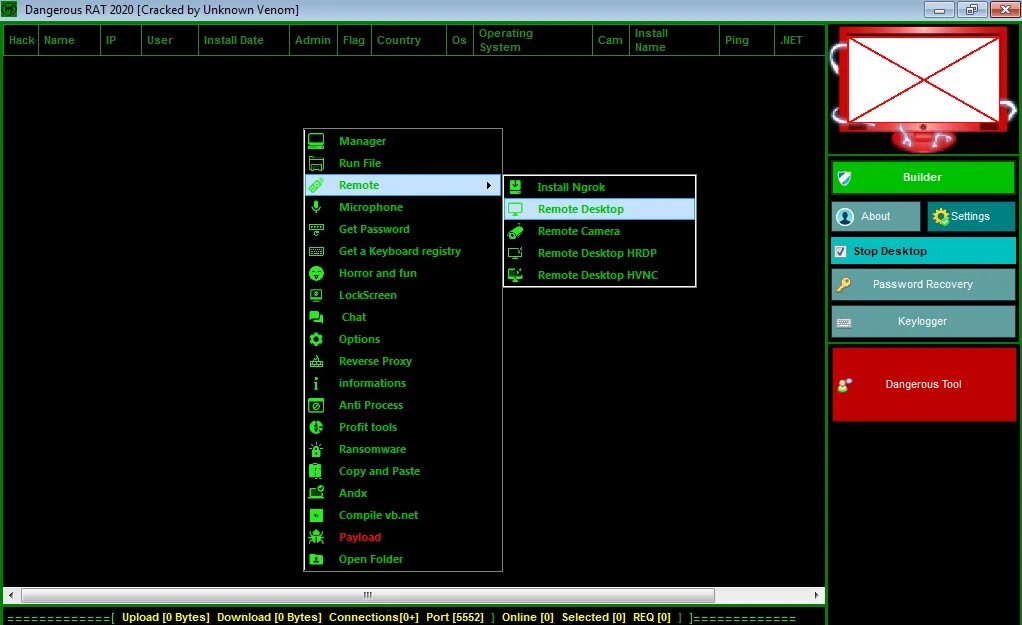Click the Upload [0 Bytes] status text

point(166,617)
